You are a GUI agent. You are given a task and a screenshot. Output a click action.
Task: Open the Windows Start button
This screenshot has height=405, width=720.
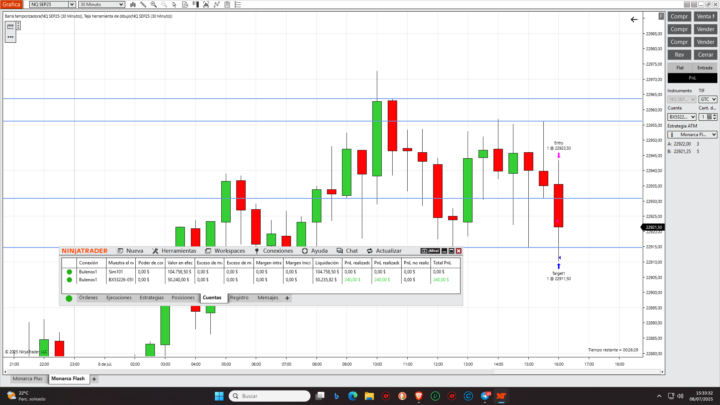pos(219,396)
